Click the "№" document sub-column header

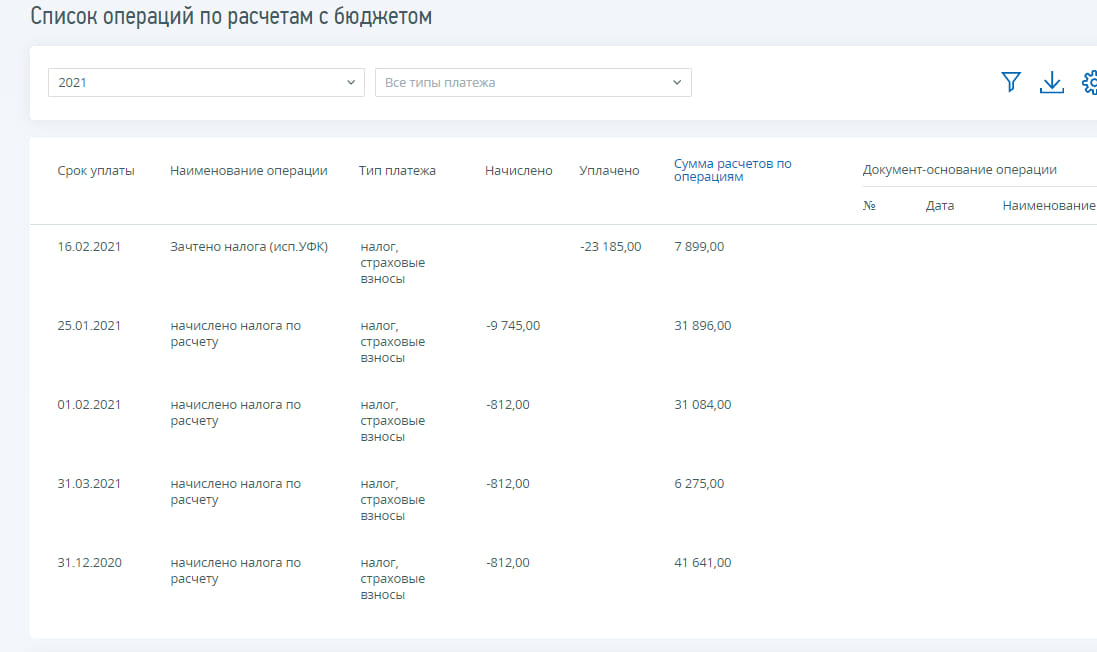pos(869,206)
